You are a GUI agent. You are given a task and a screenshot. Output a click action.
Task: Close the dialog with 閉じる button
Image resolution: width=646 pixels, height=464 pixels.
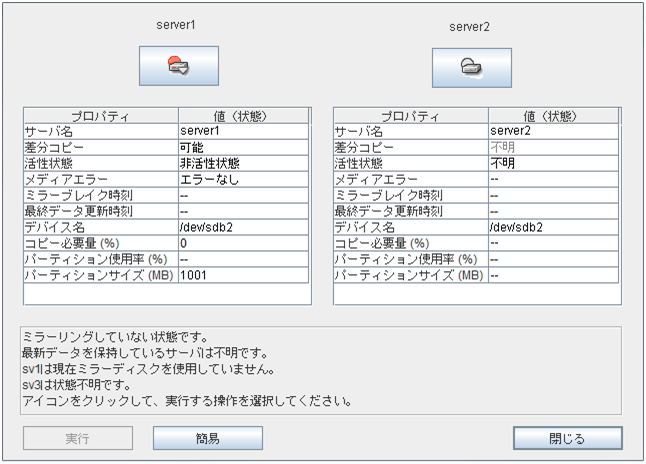[x=567, y=438]
